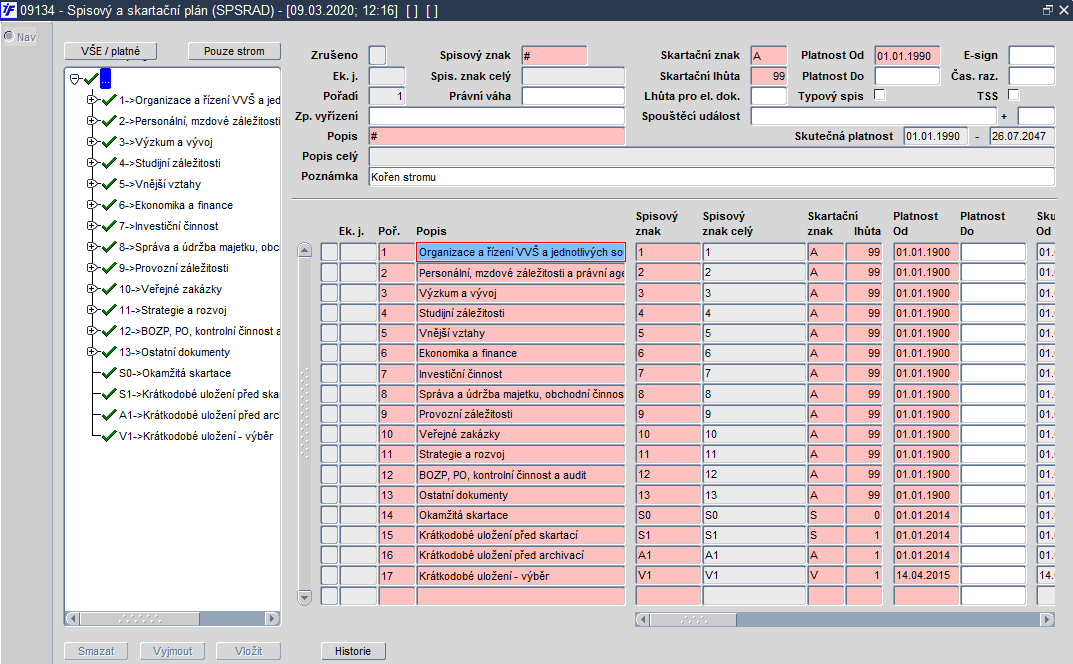The width and height of the screenshot is (1073, 664).
Task: Collapse the root tree node
Action: point(75,79)
